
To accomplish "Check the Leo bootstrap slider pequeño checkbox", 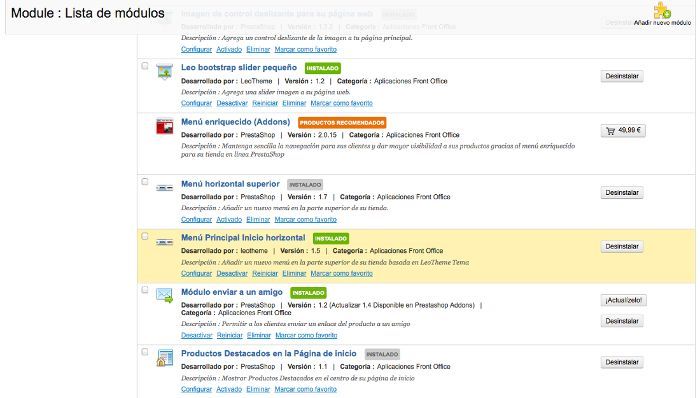I will pos(145,66).
